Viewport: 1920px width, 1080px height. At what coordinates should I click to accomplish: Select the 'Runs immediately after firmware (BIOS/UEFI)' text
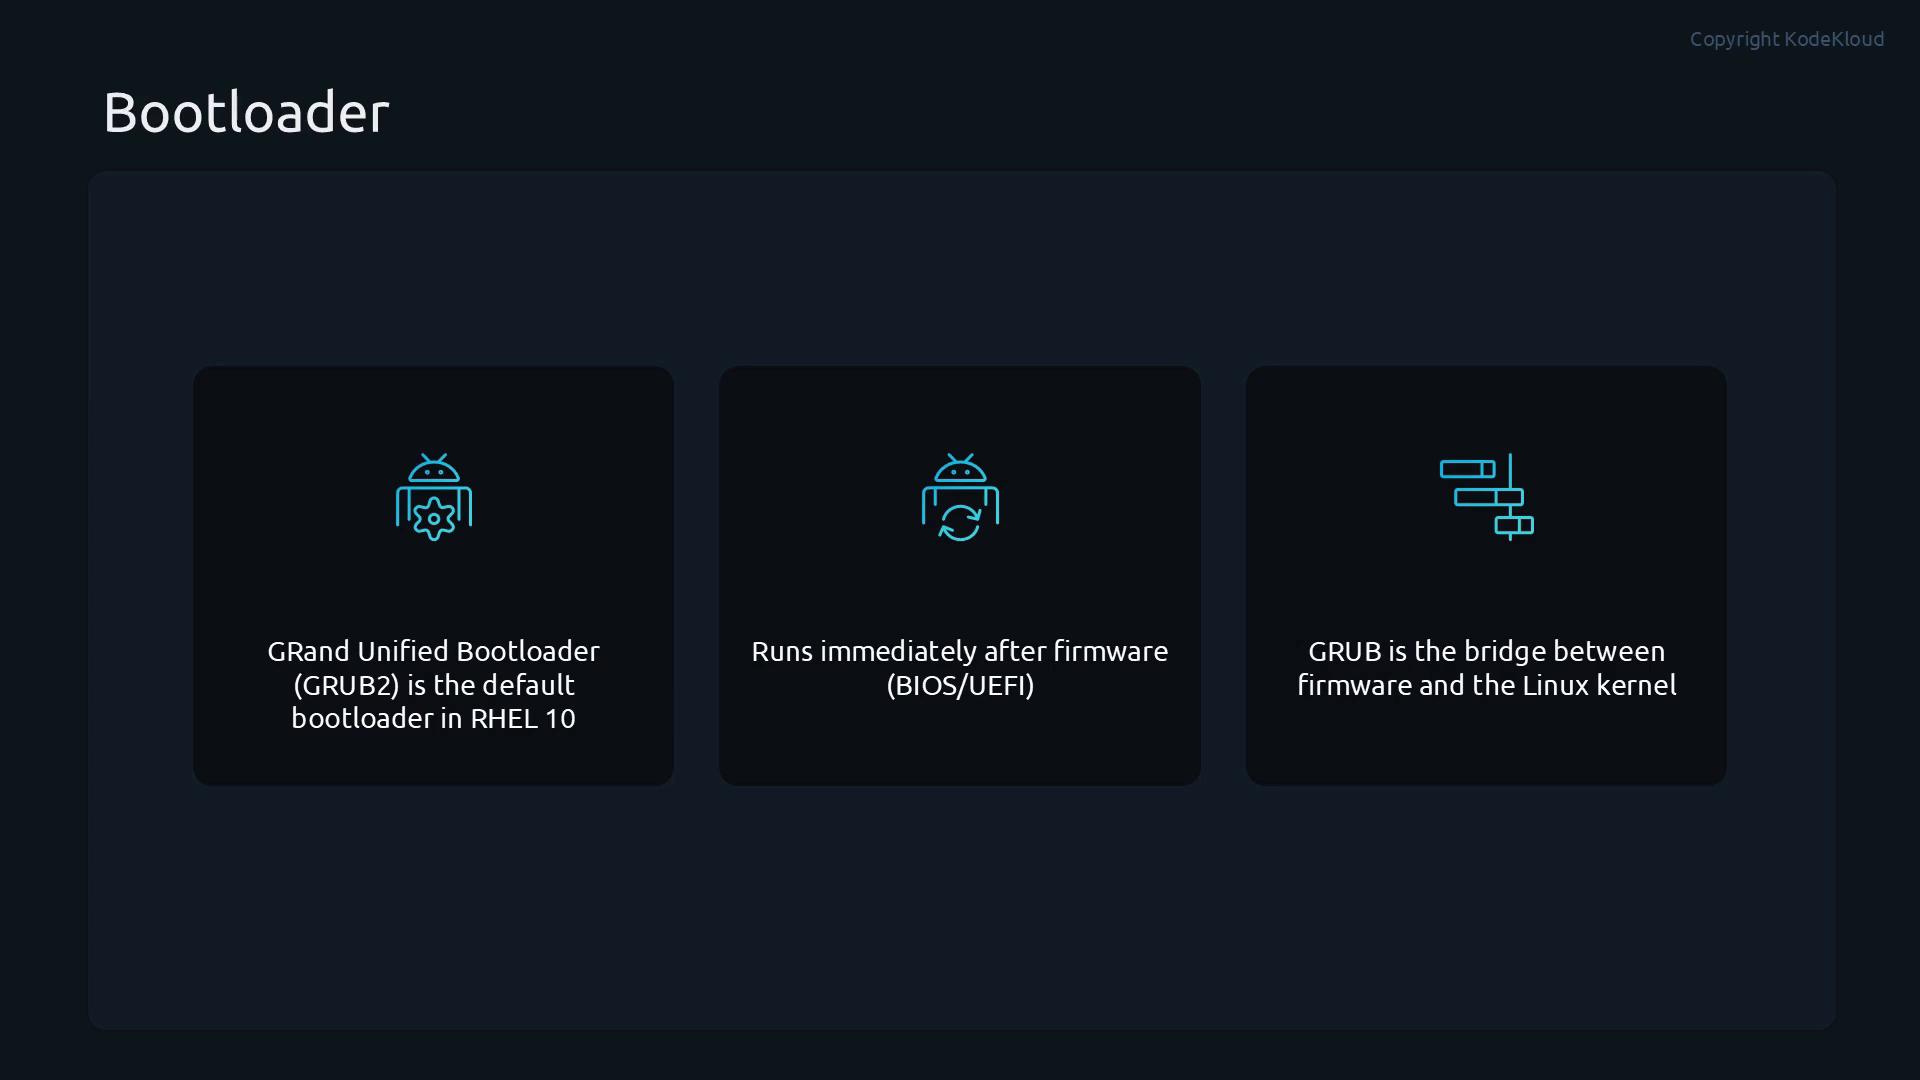pos(960,668)
